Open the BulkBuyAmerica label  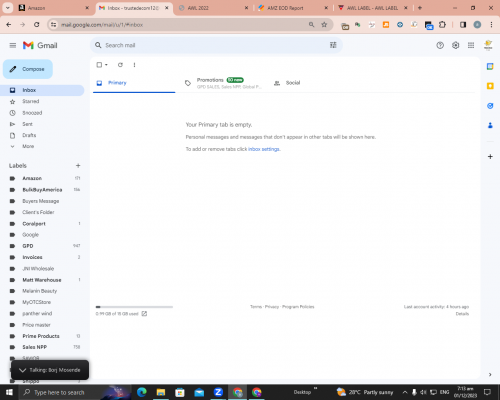click(x=42, y=190)
